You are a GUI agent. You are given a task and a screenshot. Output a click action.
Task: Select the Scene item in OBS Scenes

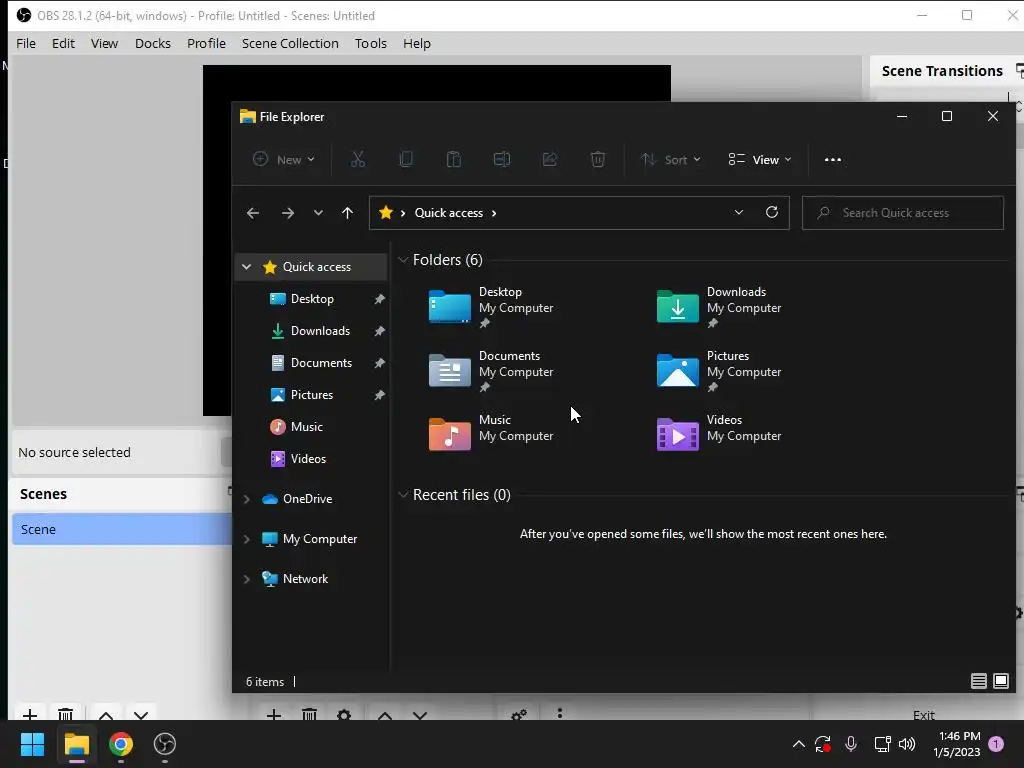[x=122, y=529]
